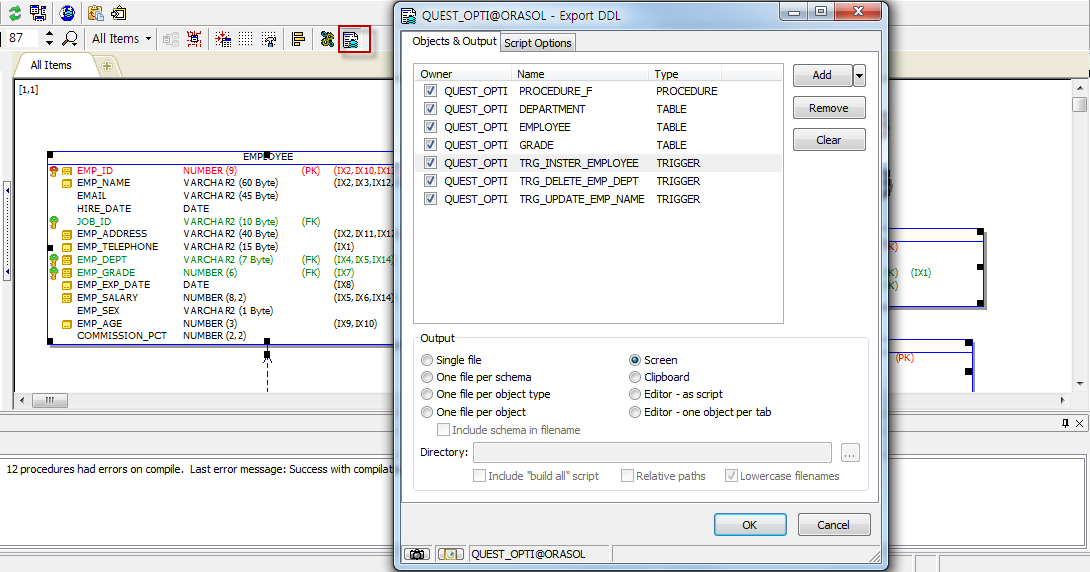Click the green refresh arrows icon
1090x572 pixels.
click(x=15, y=12)
